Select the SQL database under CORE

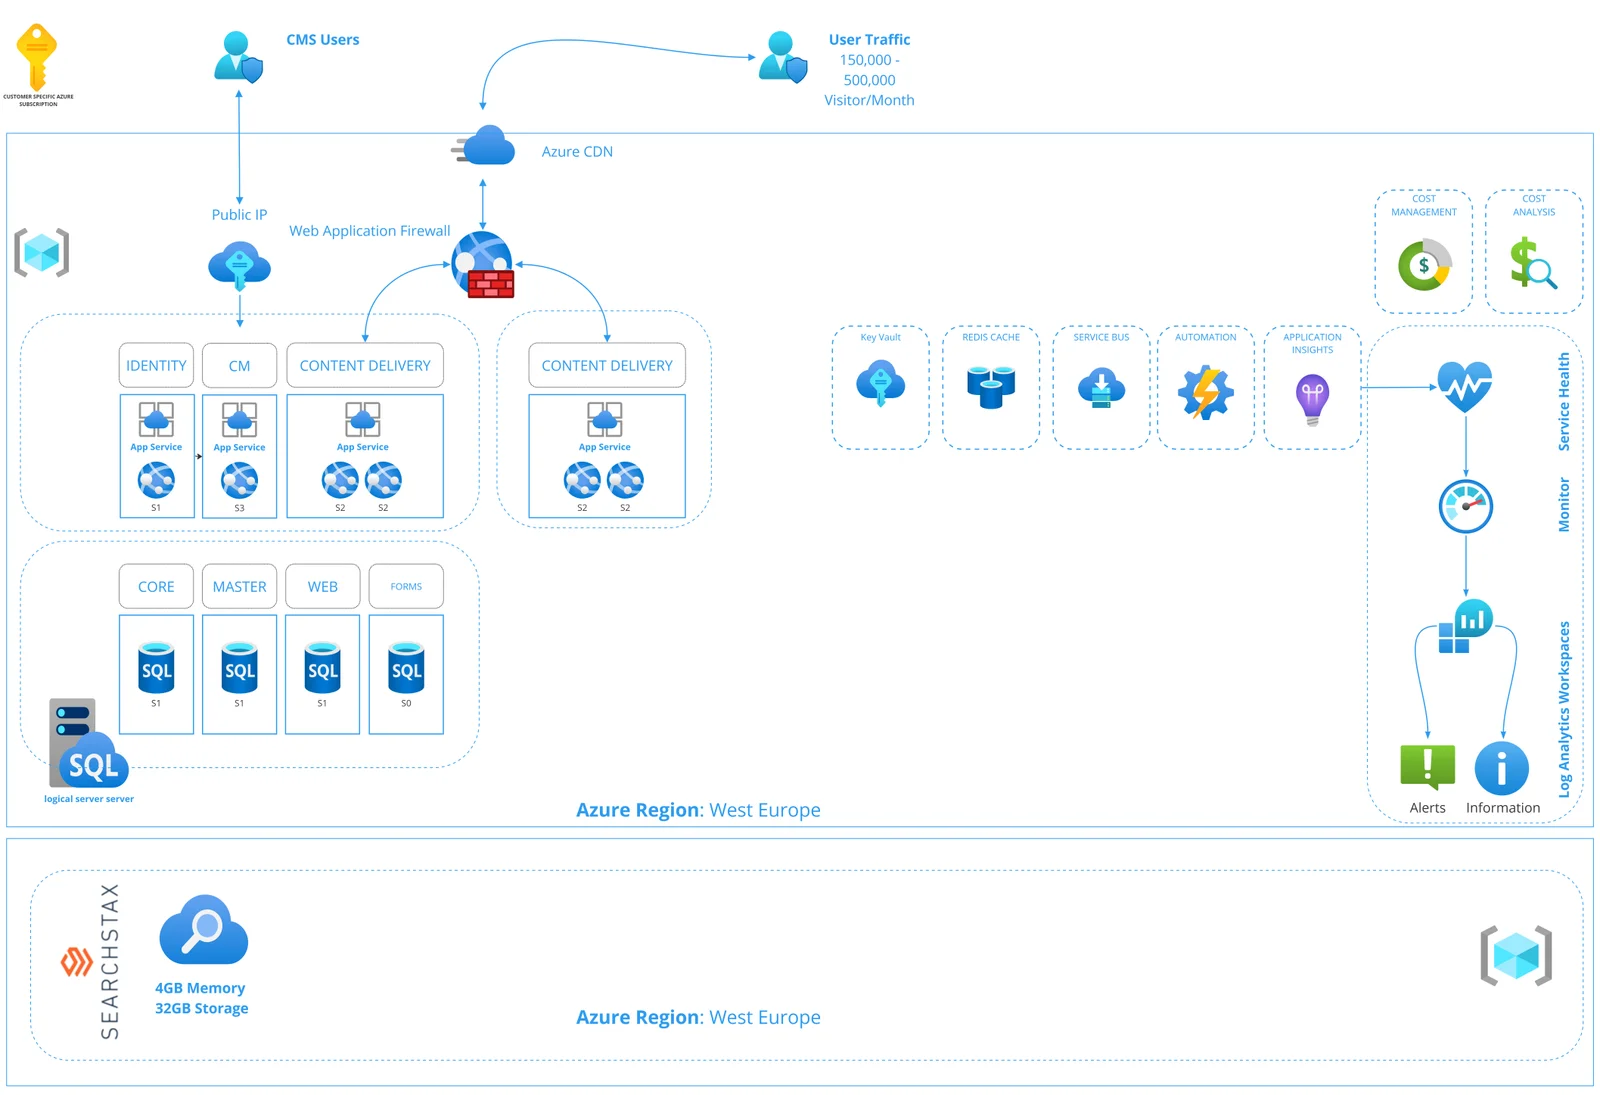(x=156, y=668)
